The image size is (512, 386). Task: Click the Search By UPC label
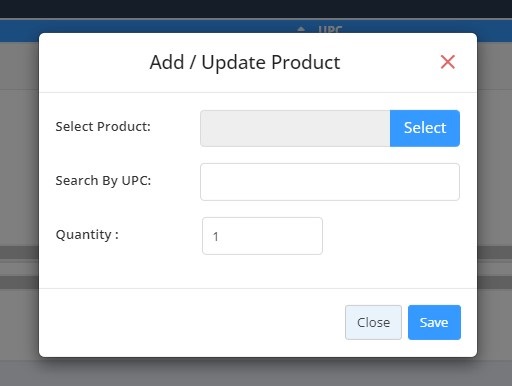pyautogui.click(x=103, y=181)
